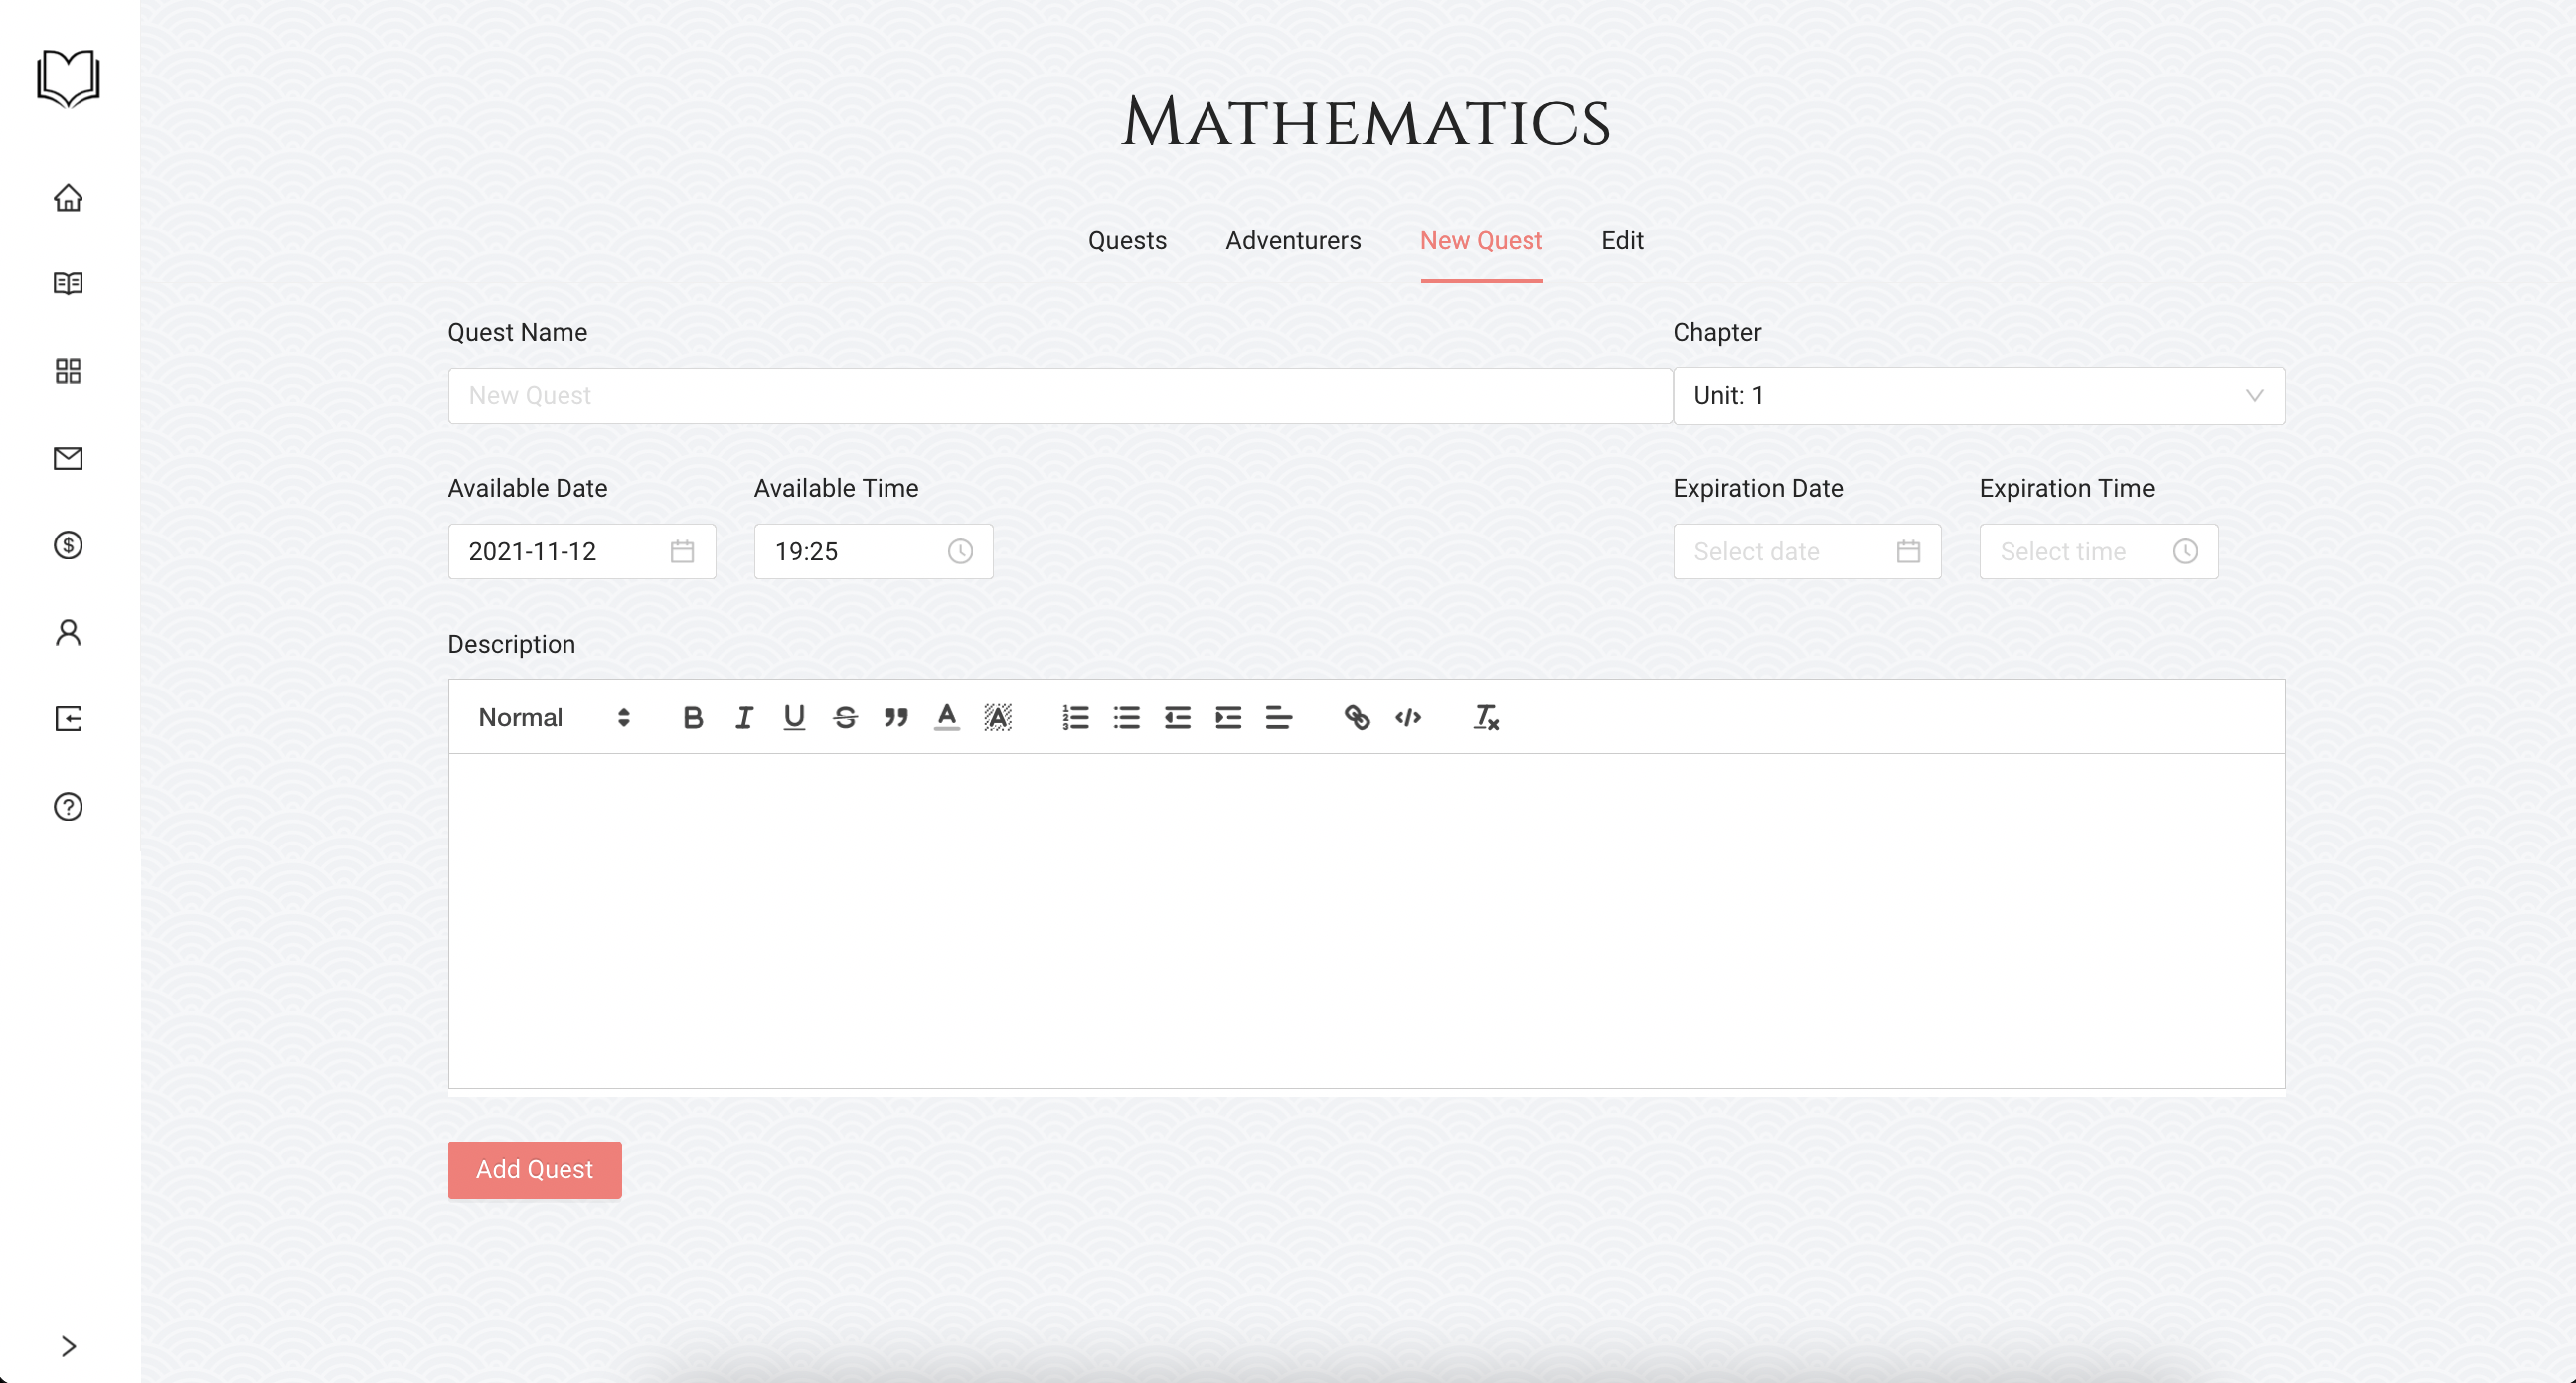Toggle bold formatting in description
Viewport: 2576px width, 1383px height.
[692, 717]
